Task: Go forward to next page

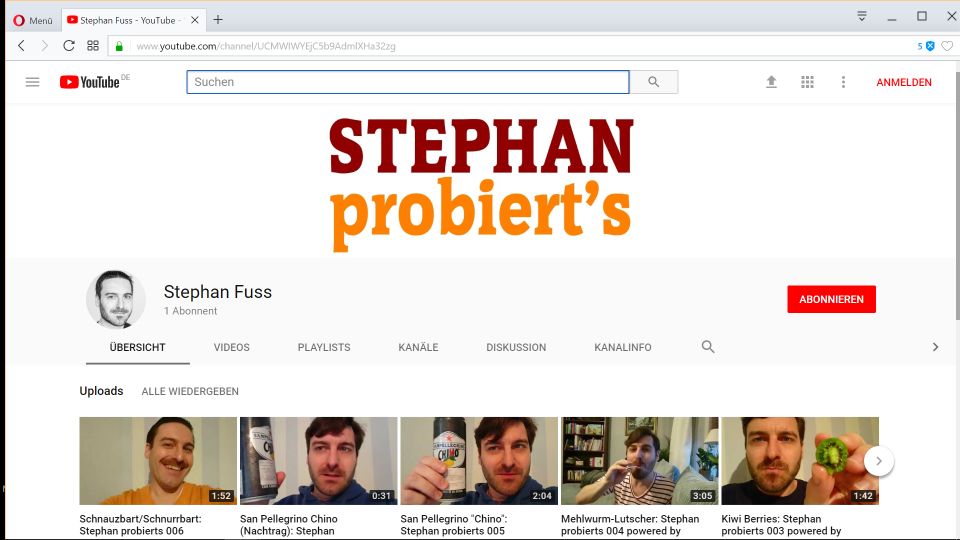Action: click(x=44, y=46)
